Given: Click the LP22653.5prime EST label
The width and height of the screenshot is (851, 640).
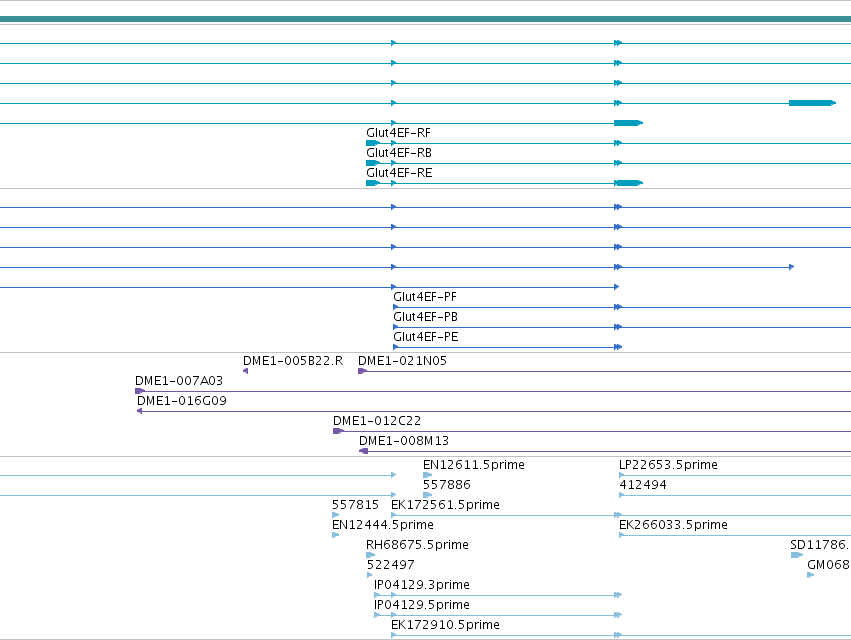Looking at the screenshot, I should point(668,465).
